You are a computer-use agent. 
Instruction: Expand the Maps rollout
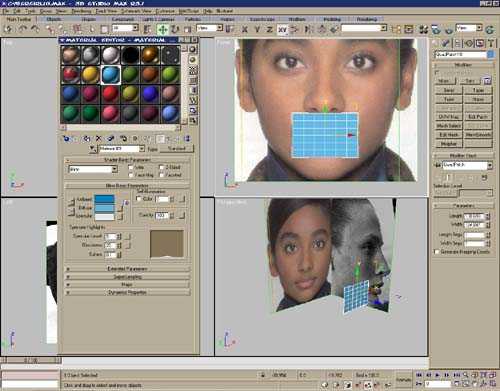(x=127, y=284)
